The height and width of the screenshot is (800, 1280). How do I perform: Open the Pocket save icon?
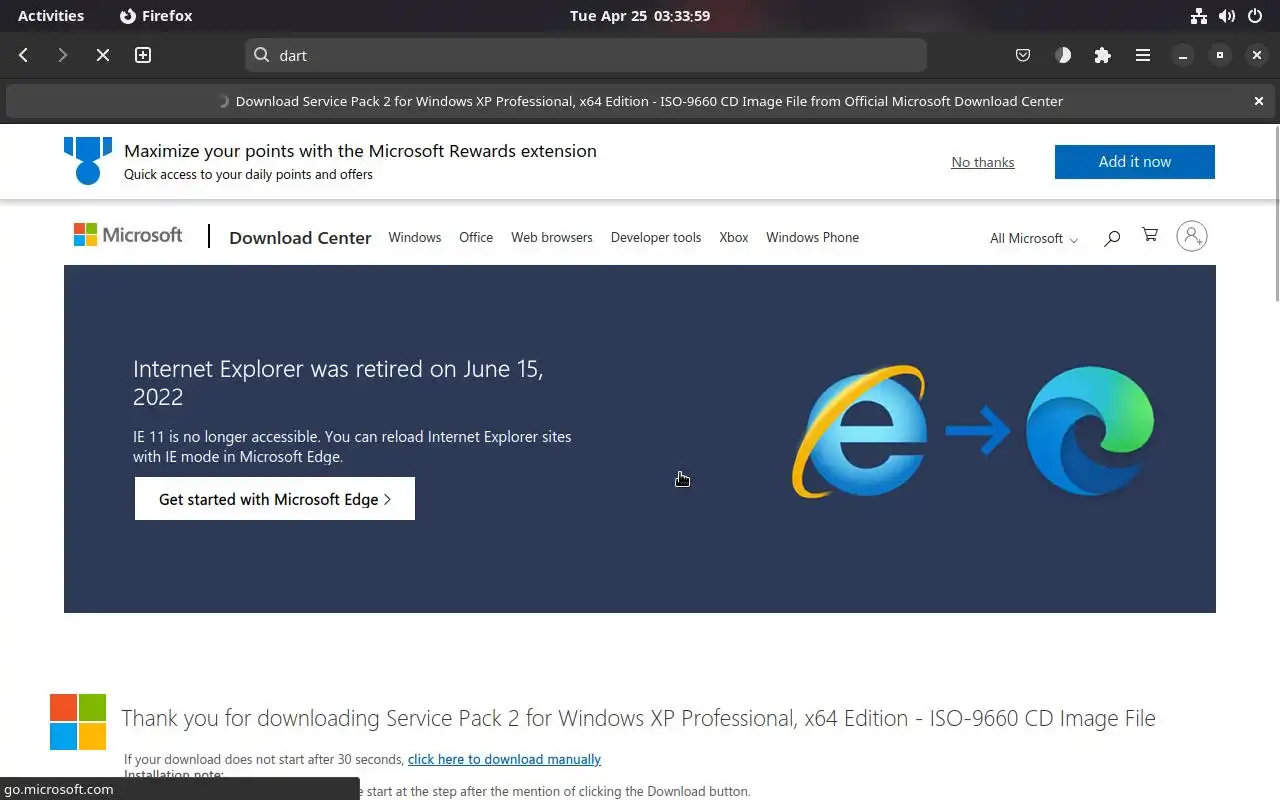tap(1023, 55)
